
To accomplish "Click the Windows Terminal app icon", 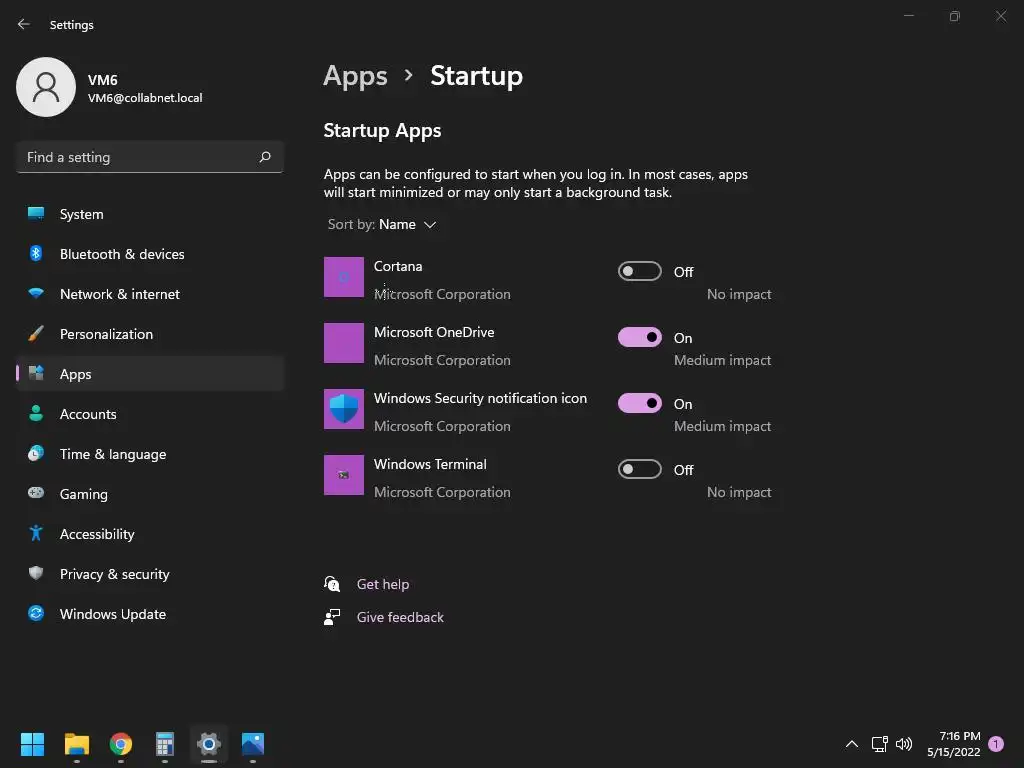I will (x=344, y=475).
